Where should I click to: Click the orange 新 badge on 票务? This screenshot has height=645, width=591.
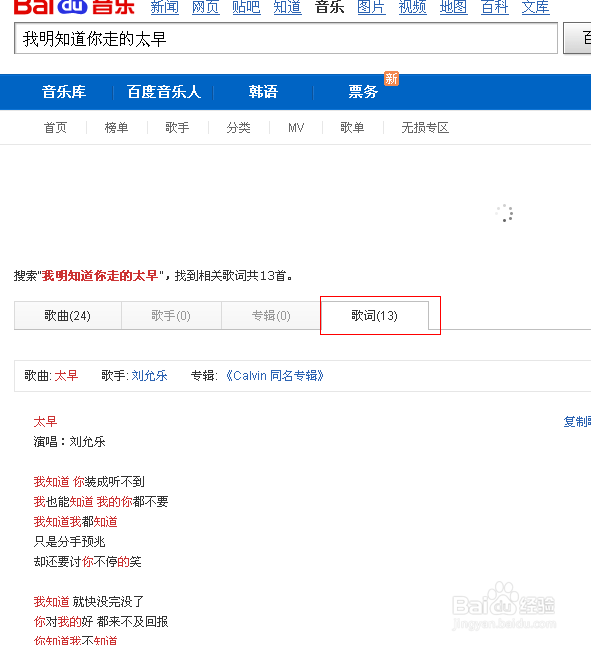[391, 78]
